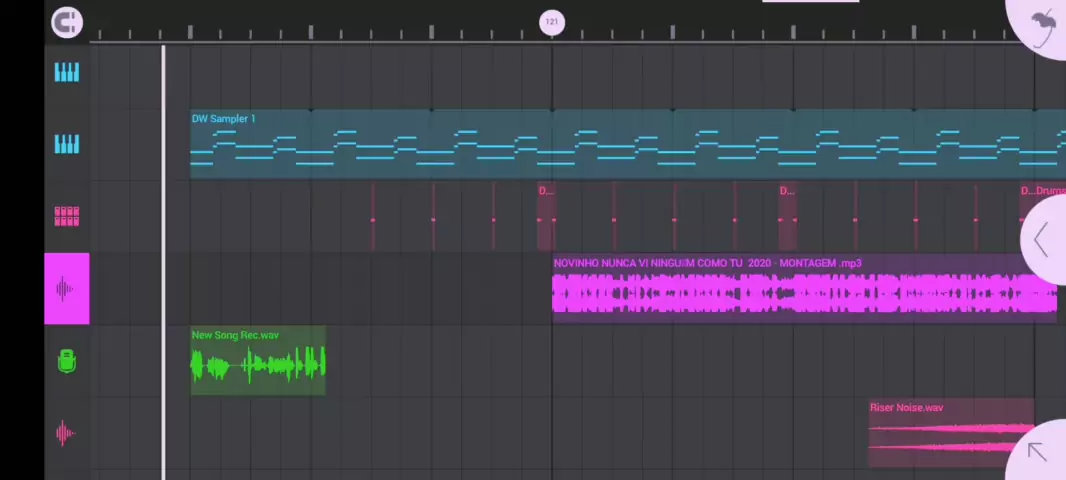This screenshot has height=480, width=1066.
Task: Select the Riser Noise audio track icon
Action: 67,433
